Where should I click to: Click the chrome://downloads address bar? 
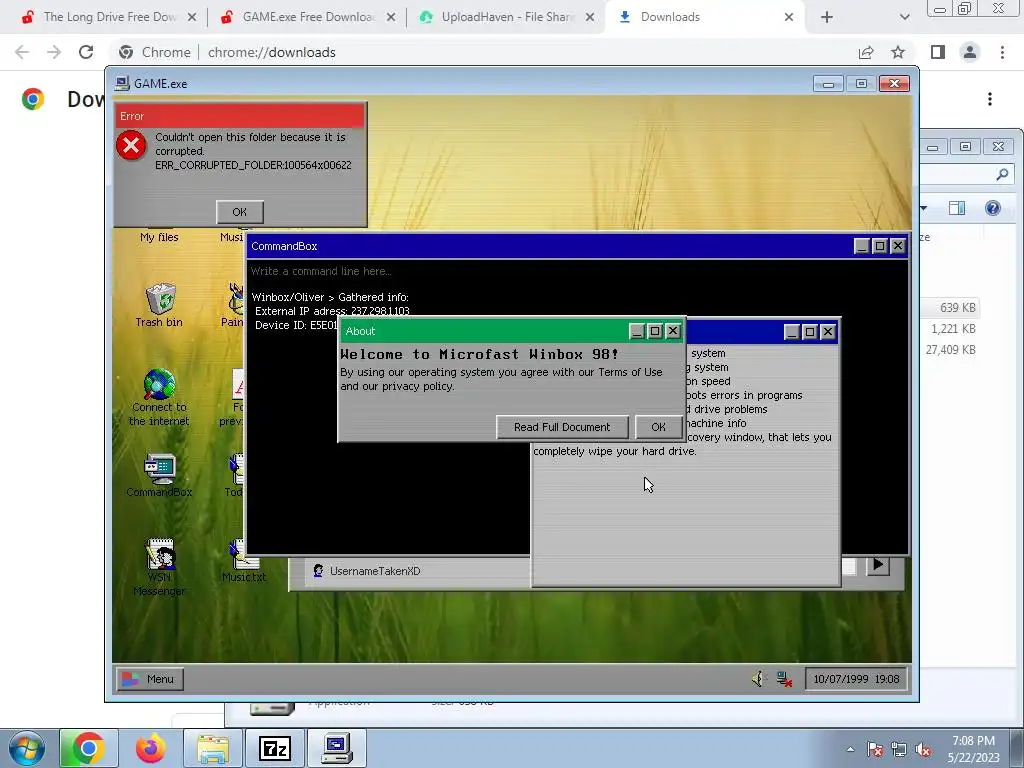pyautogui.click(x=483, y=52)
